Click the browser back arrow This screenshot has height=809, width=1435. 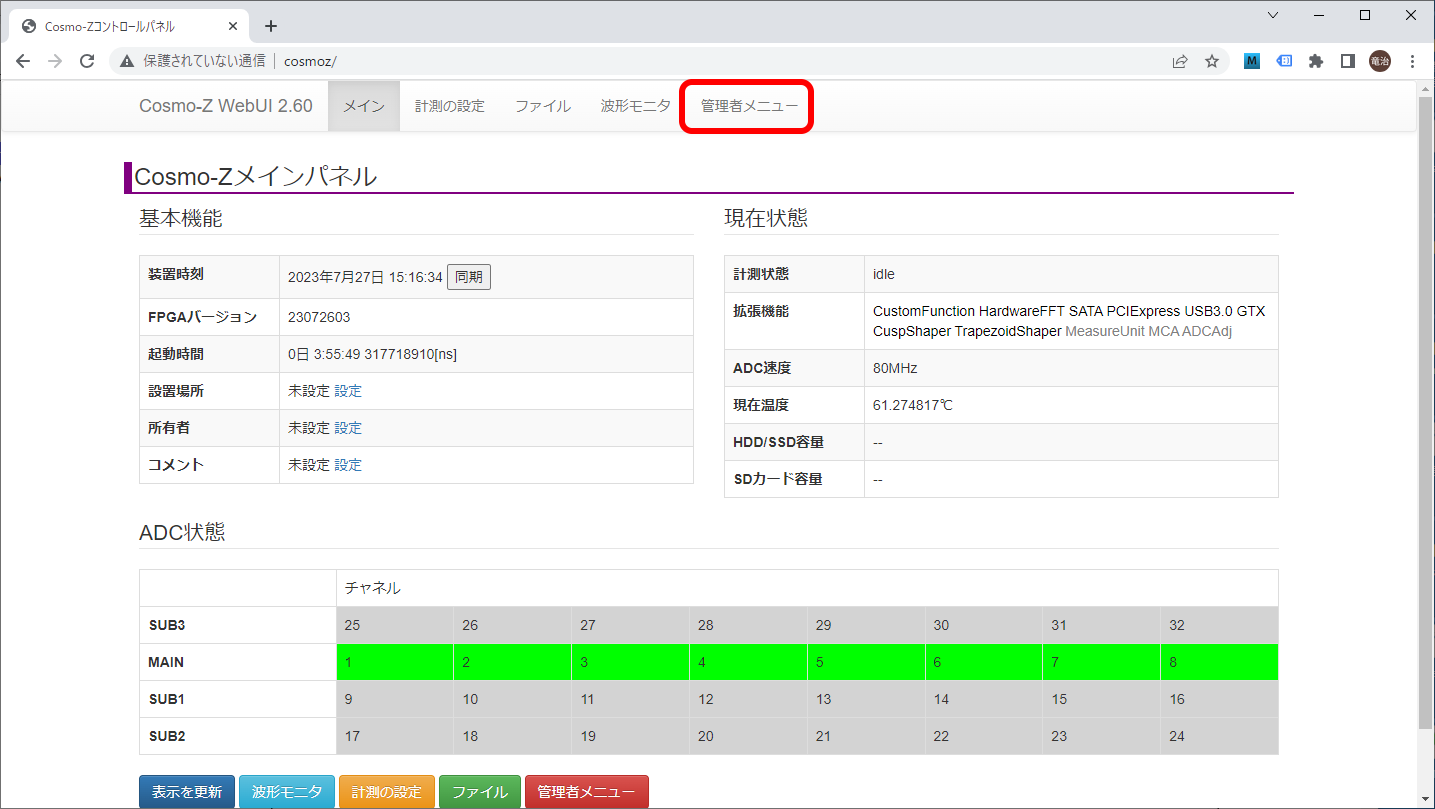click(23, 61)
